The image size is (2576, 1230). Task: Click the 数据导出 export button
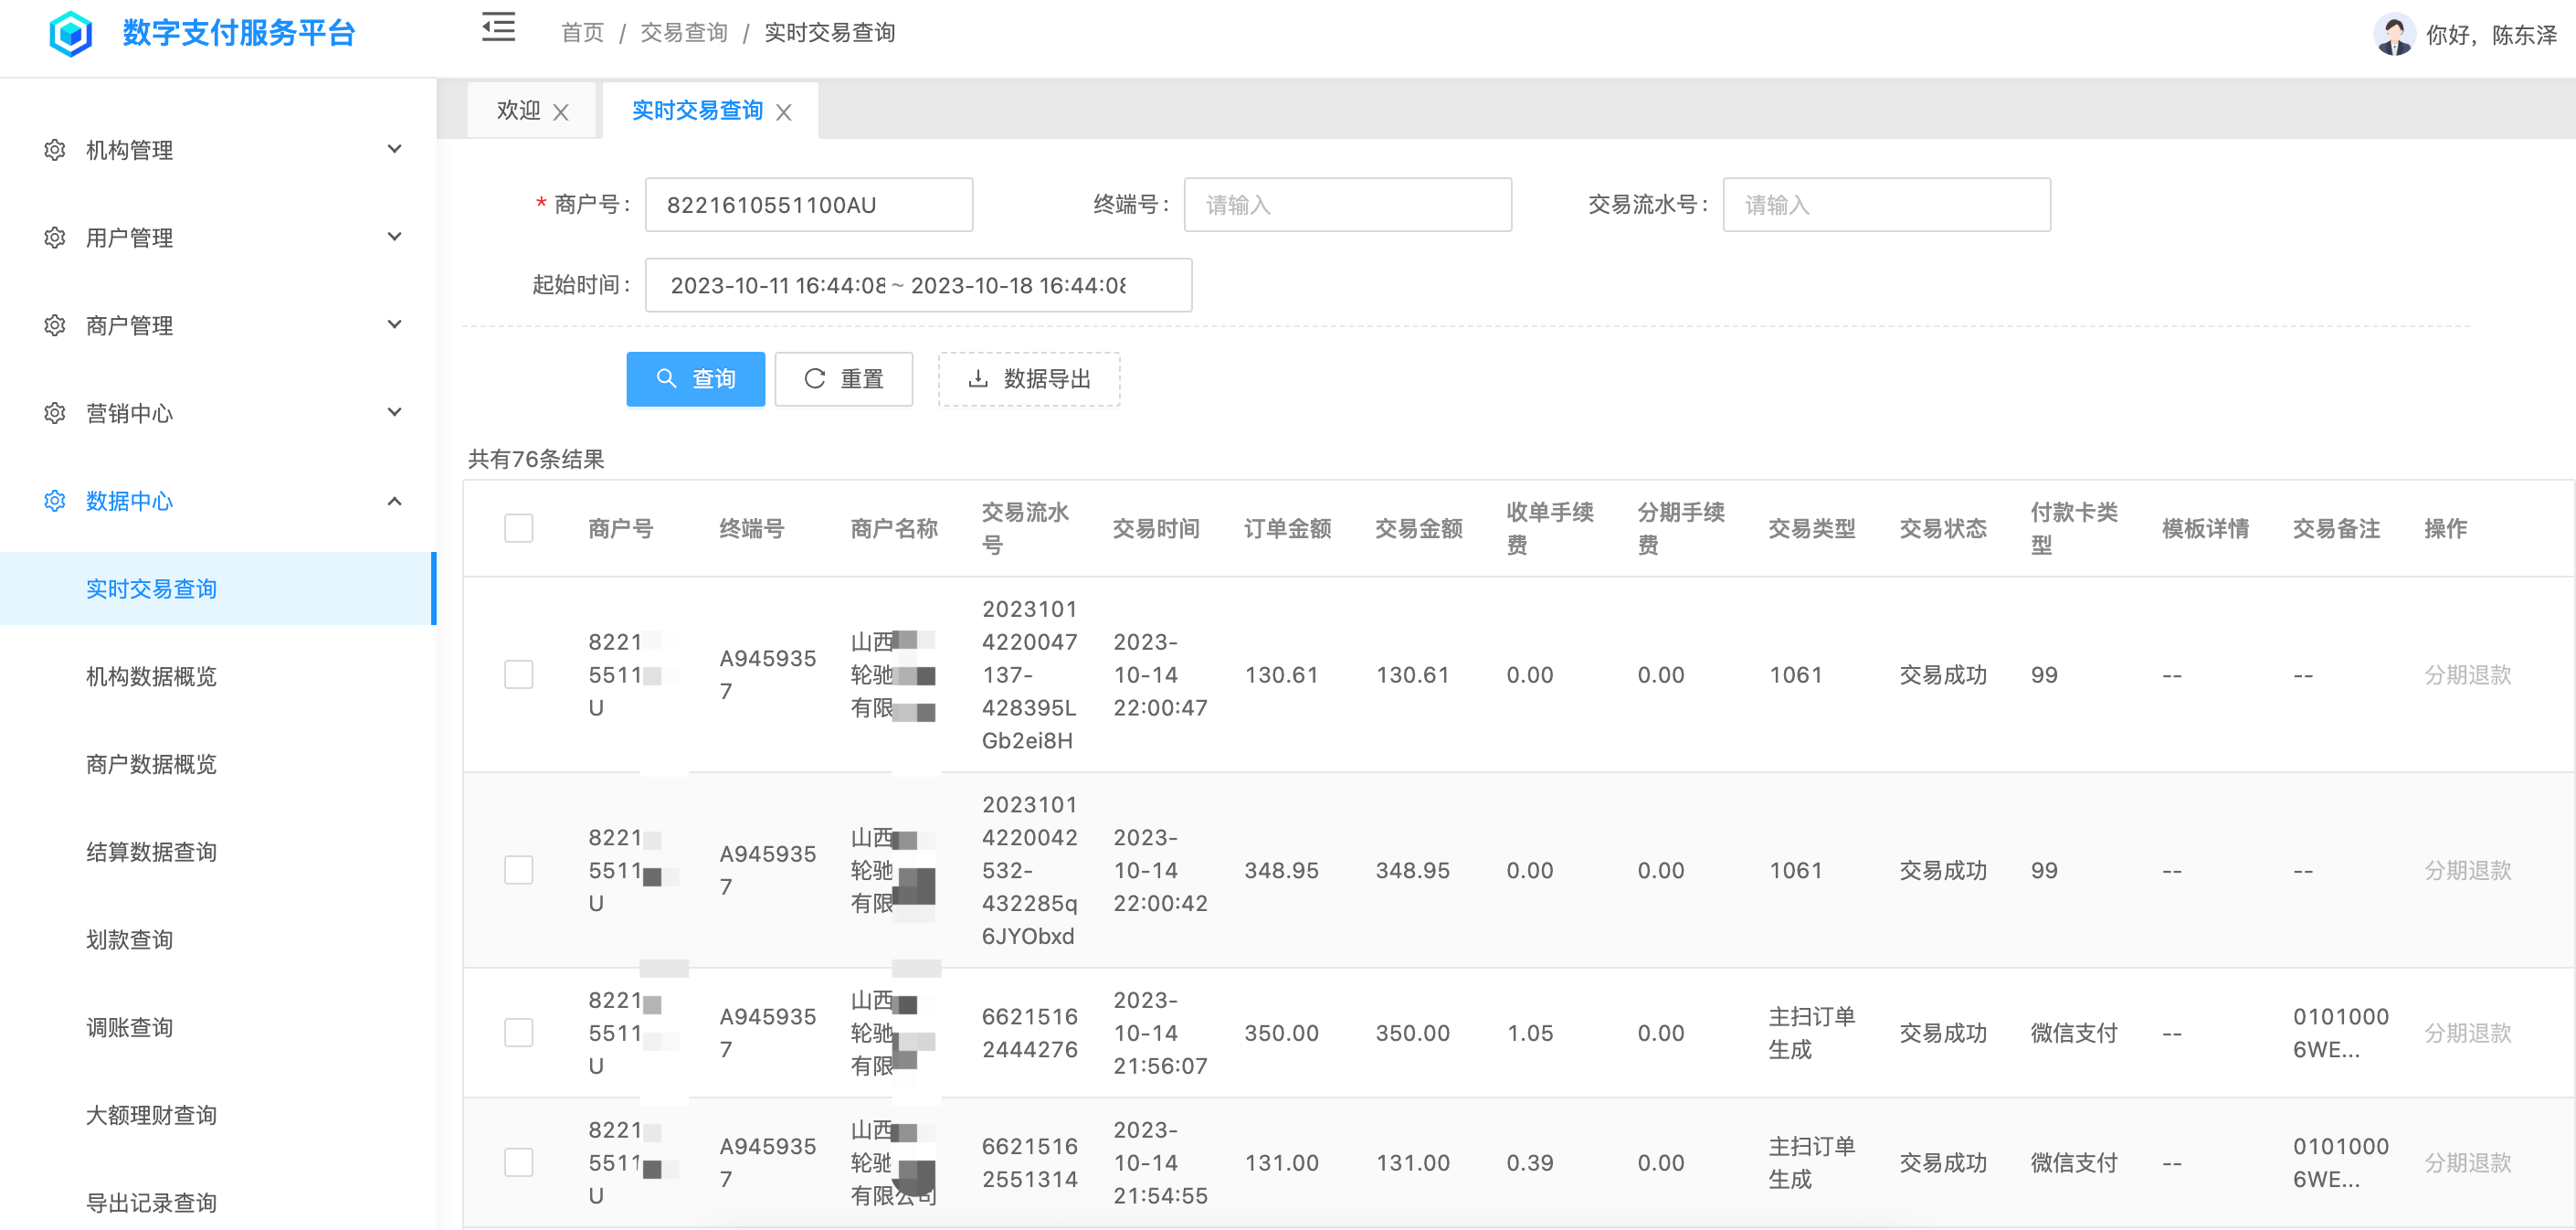click(1028, 379)
